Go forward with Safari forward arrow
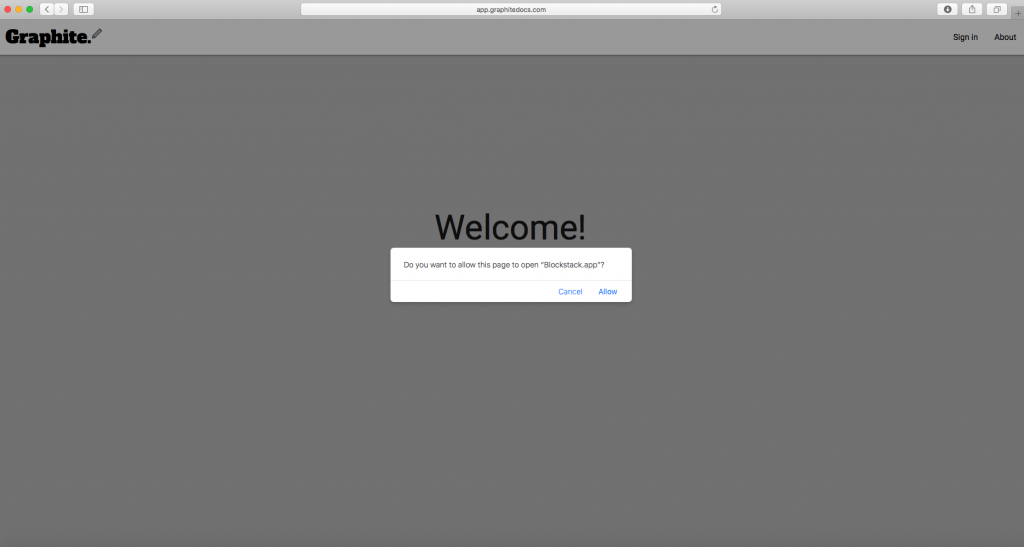Viewport: 1024px width, 547px height. point(61,9)
